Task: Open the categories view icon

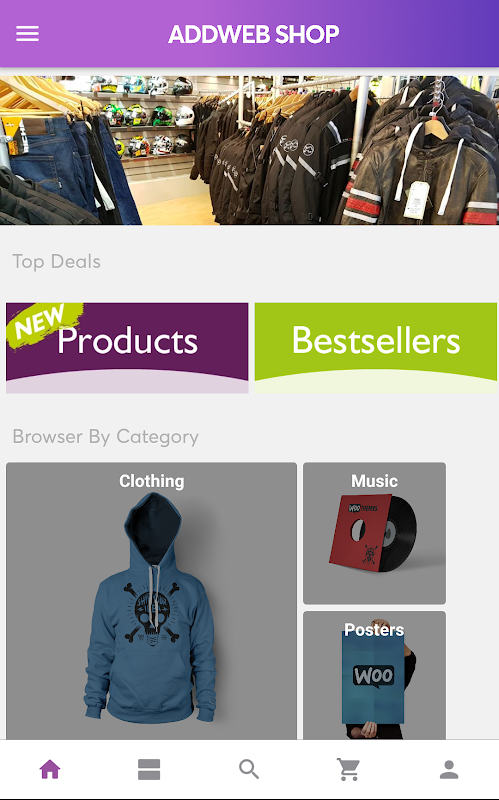Action: (x=149, y=769)
